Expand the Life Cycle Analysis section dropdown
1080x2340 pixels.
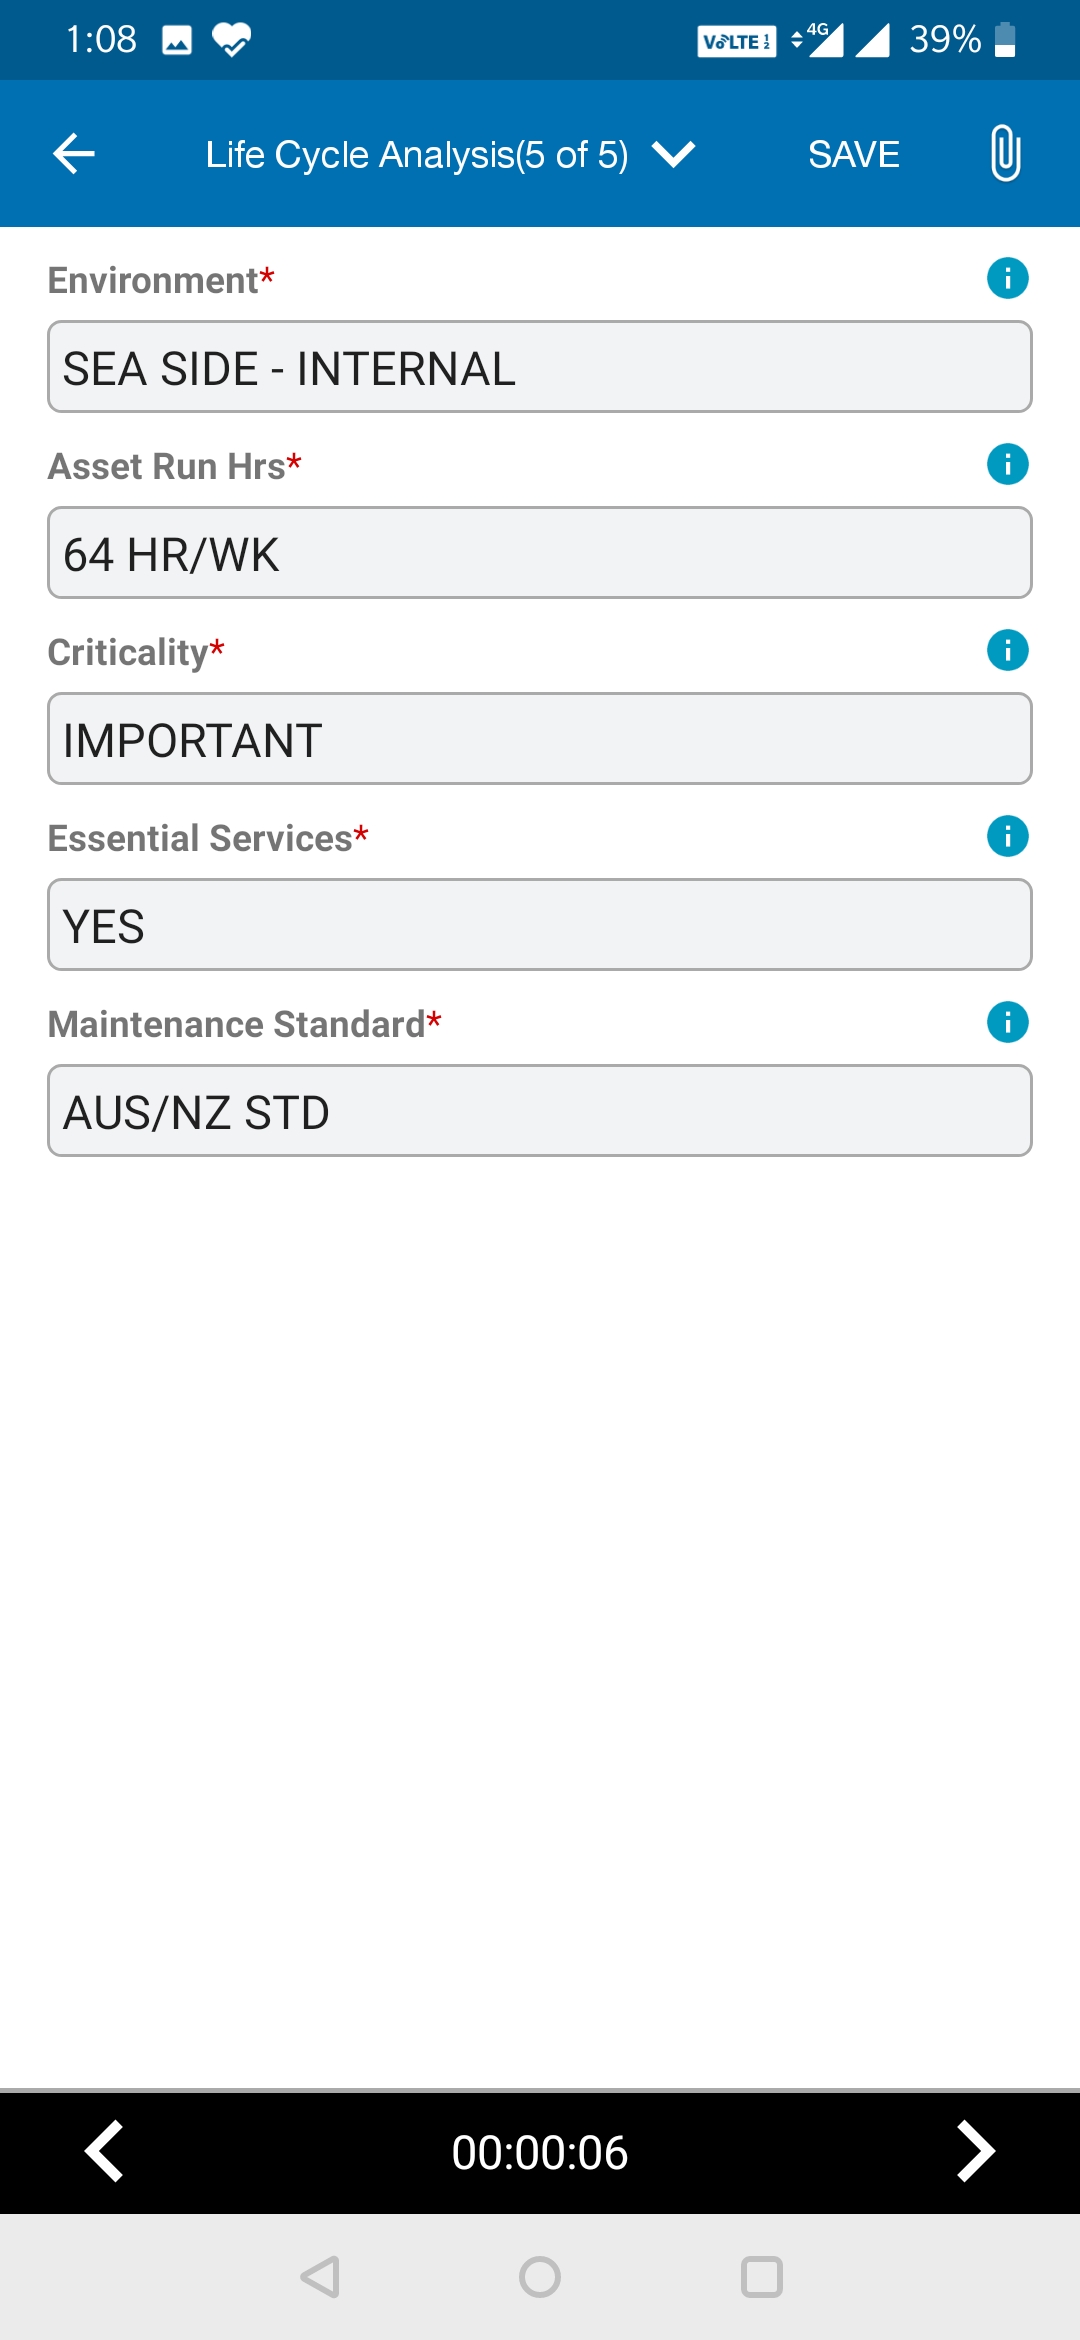tap(673, 155)
